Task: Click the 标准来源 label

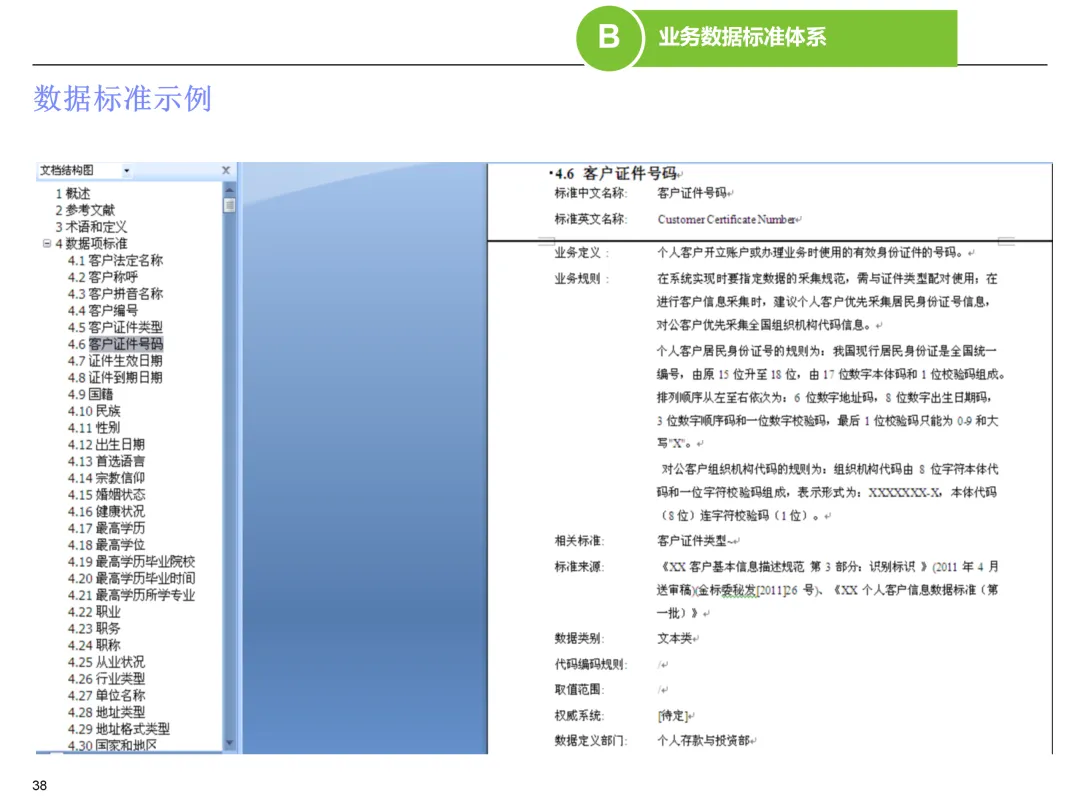Action: [x=579, y=566]
